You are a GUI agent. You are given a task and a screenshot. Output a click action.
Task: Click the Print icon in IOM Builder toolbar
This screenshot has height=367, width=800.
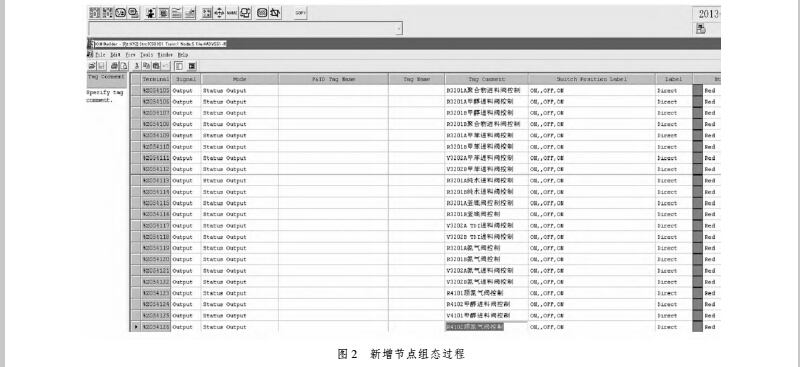[115, 66]
